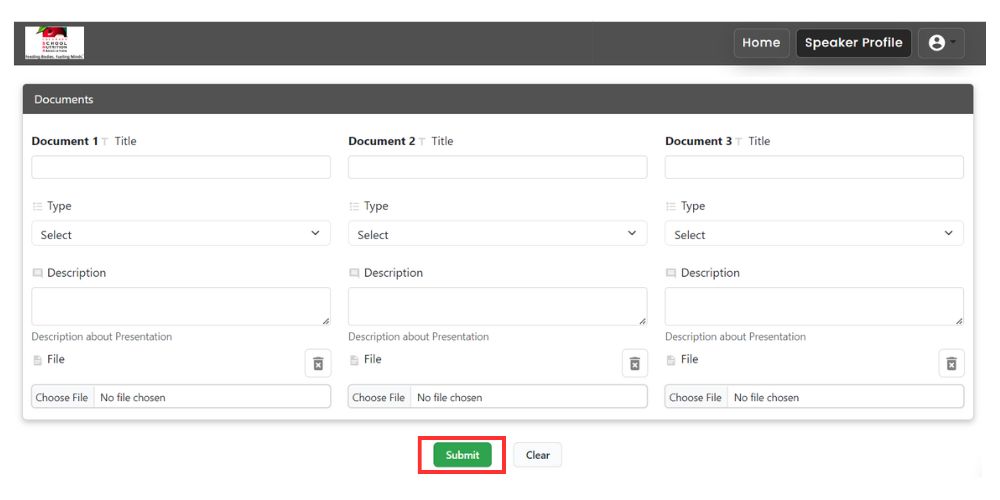Expand the Document 2 Type select
The width and height of the screenshot is (1000, 500).
coord(497,234)
